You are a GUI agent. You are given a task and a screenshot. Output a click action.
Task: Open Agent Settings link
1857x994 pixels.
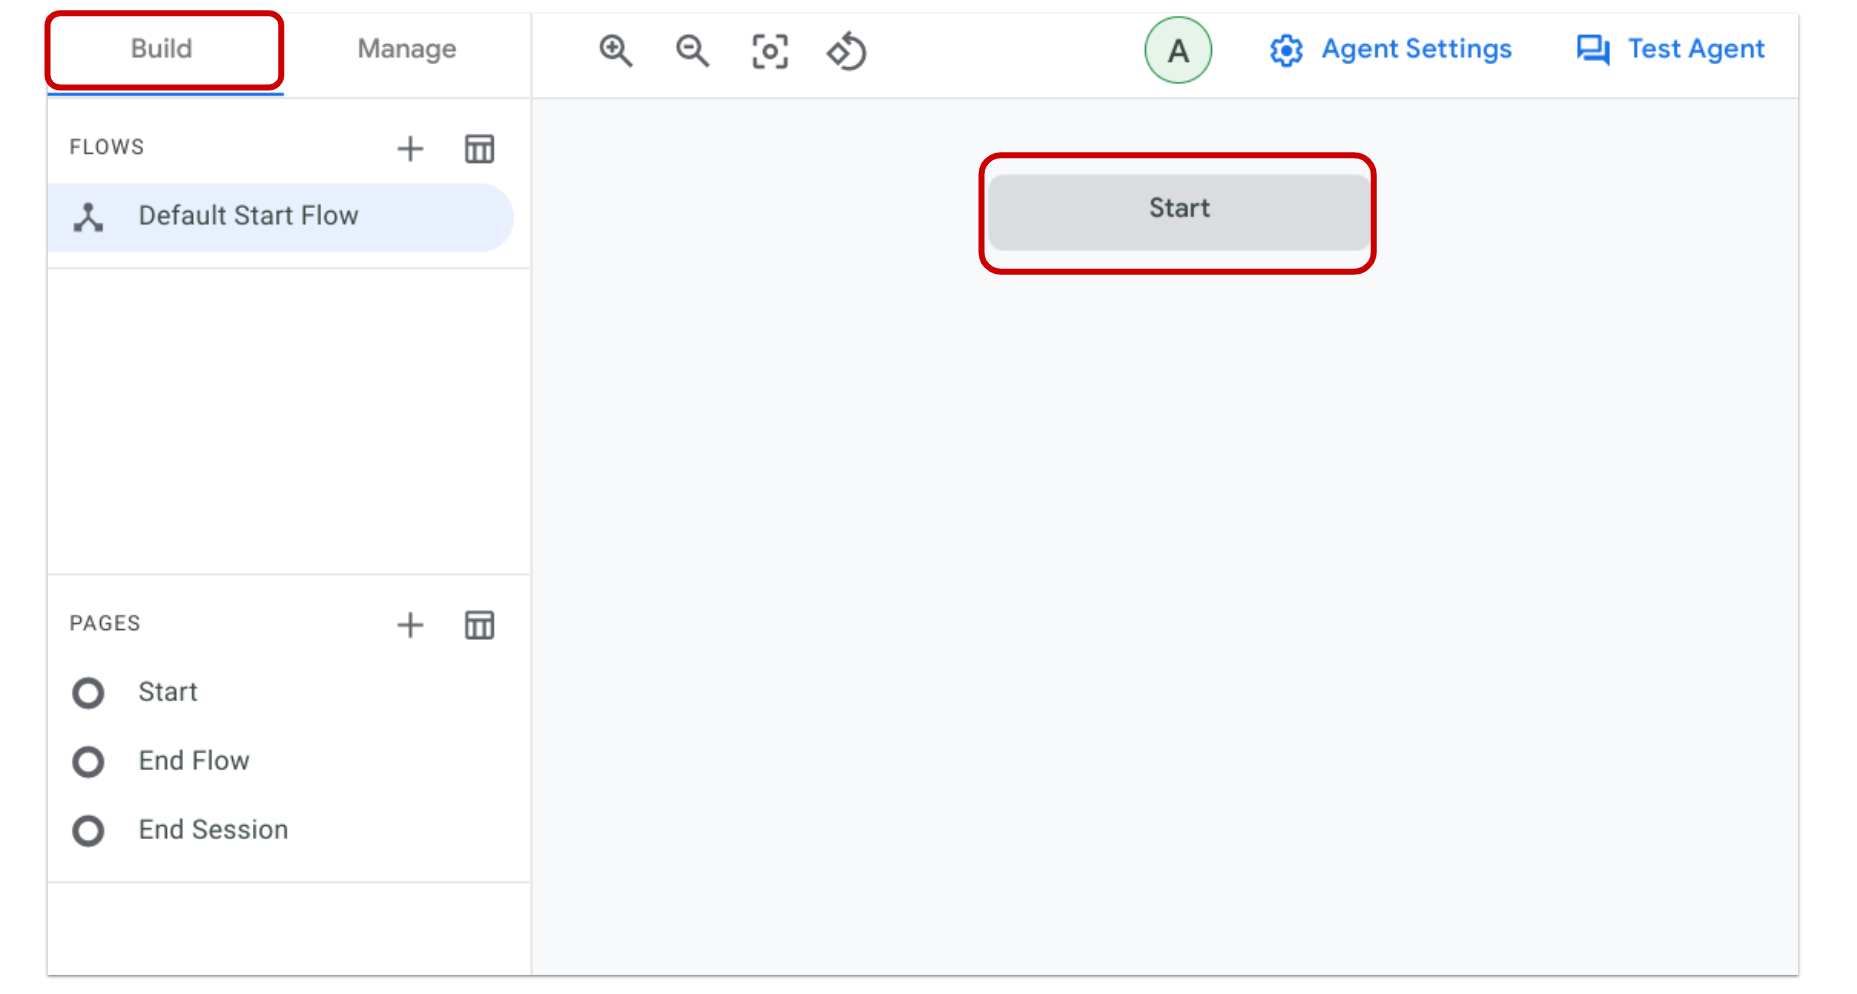click(1416, 49)
